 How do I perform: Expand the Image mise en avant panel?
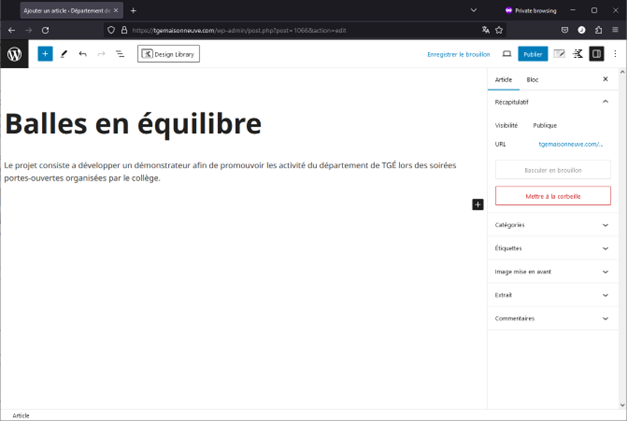coord(552,271)
